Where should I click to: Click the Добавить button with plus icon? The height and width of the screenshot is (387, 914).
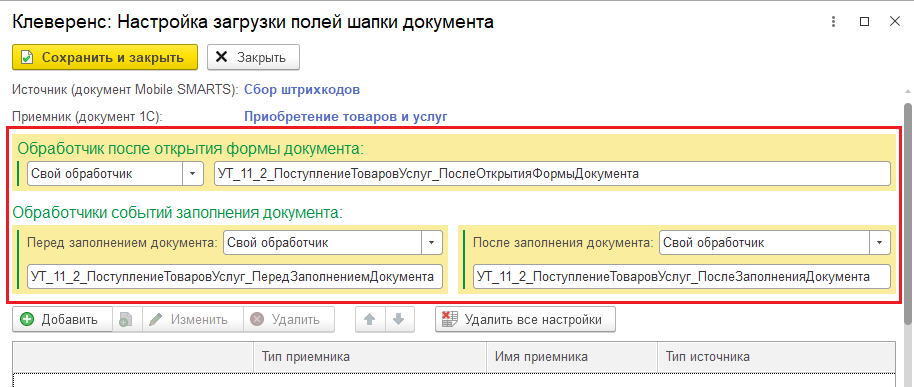point(62,319)
